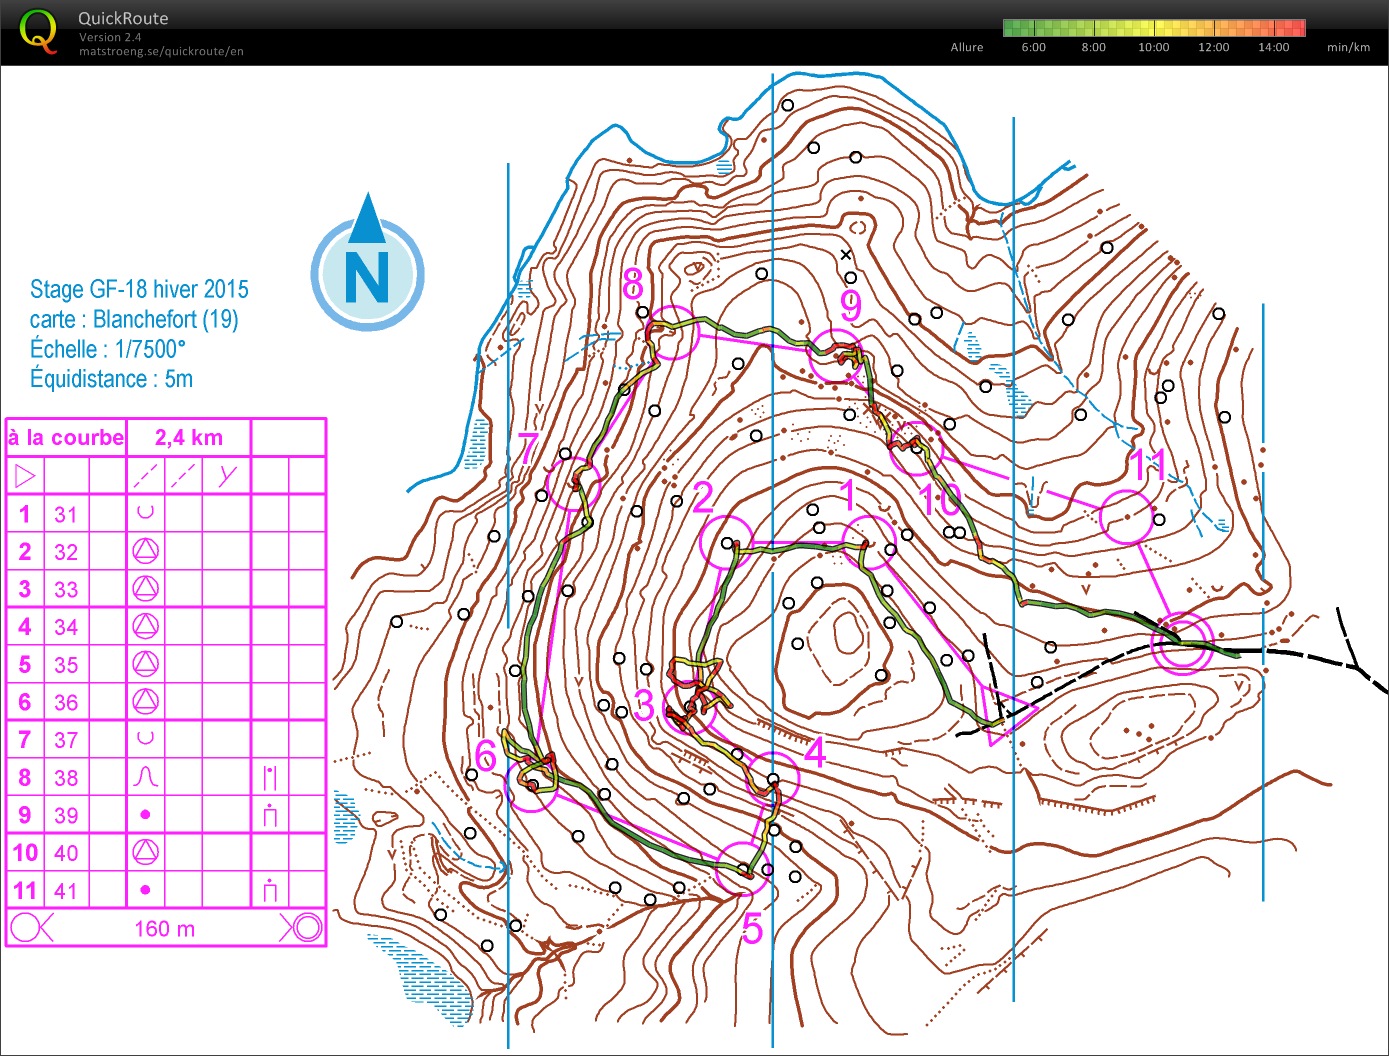
Task: Click the min/km unit label
Action: point(1349,47)
